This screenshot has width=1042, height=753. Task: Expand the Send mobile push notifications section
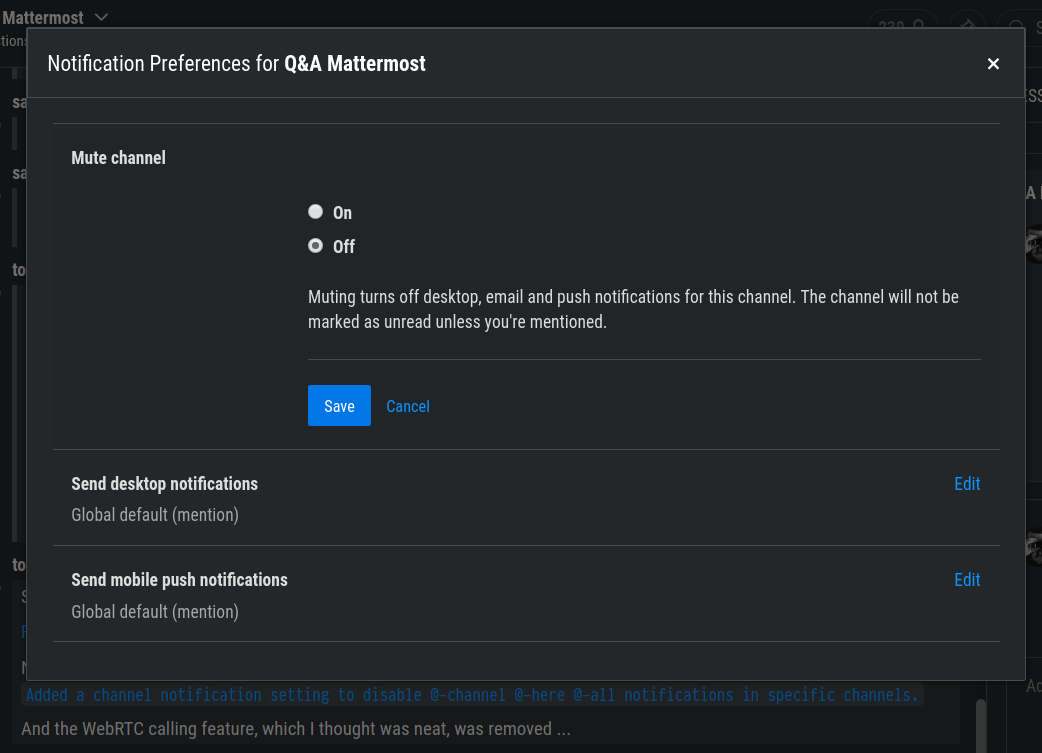[x=180, y=580]
